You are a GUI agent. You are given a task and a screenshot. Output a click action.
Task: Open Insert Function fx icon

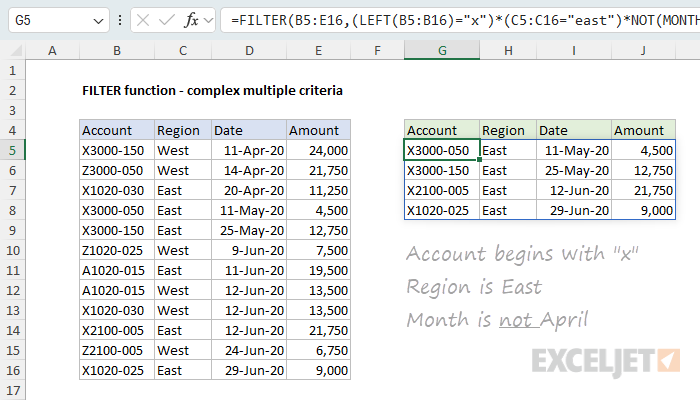click(192, 21)
